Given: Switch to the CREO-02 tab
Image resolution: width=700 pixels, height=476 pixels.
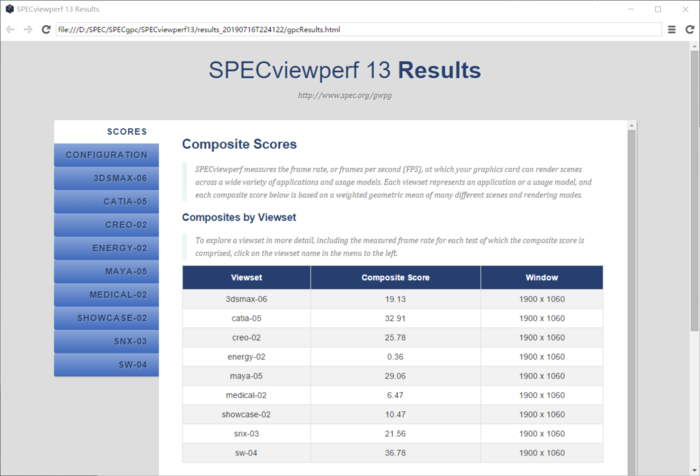Looking at the screenshot, I should click(106, 225).
